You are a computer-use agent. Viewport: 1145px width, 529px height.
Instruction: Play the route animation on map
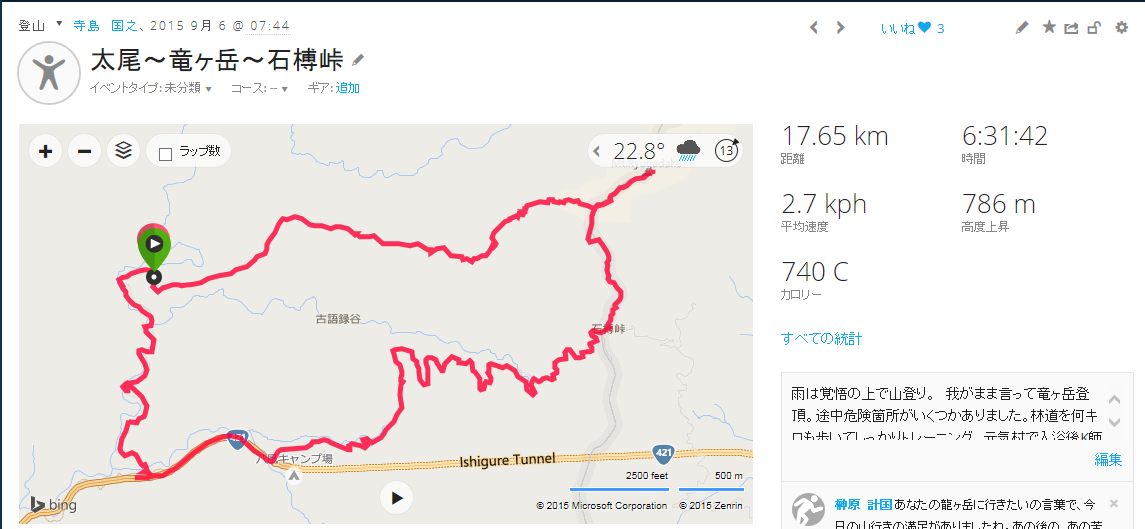tap(396, 498)
